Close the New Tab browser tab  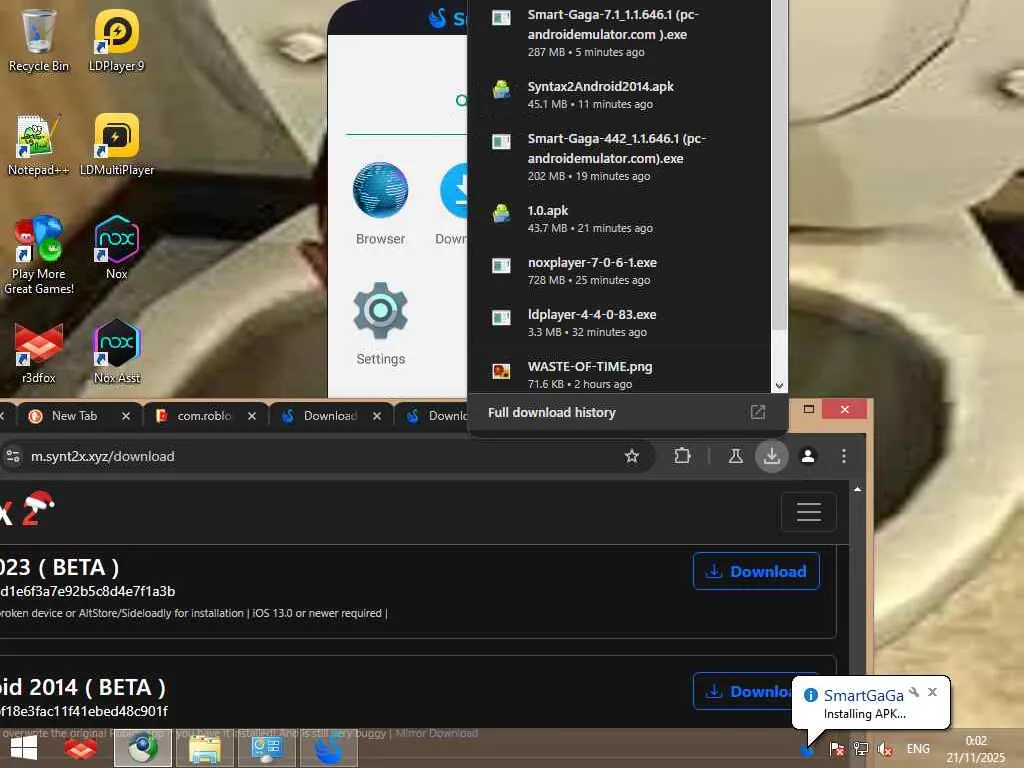click(x=125, y=416)
